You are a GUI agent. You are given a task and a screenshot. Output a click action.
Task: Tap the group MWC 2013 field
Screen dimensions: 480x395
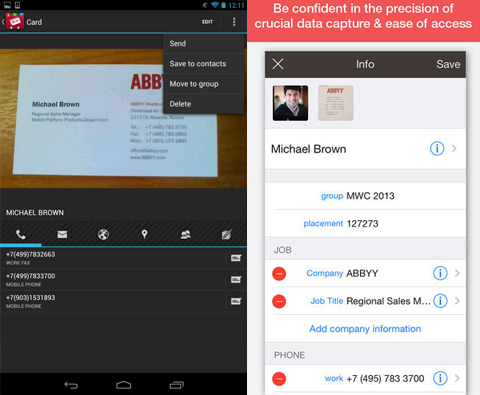365,196
